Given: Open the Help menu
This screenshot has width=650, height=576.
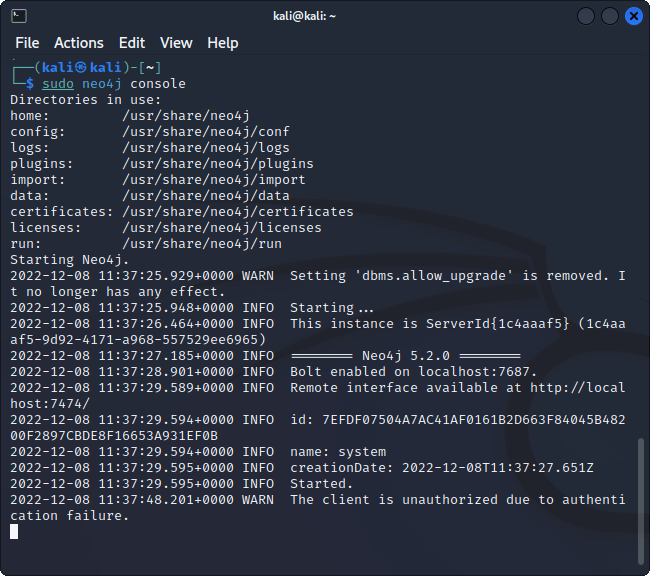Looking at the screenshot, I should [x=222, y=43].
